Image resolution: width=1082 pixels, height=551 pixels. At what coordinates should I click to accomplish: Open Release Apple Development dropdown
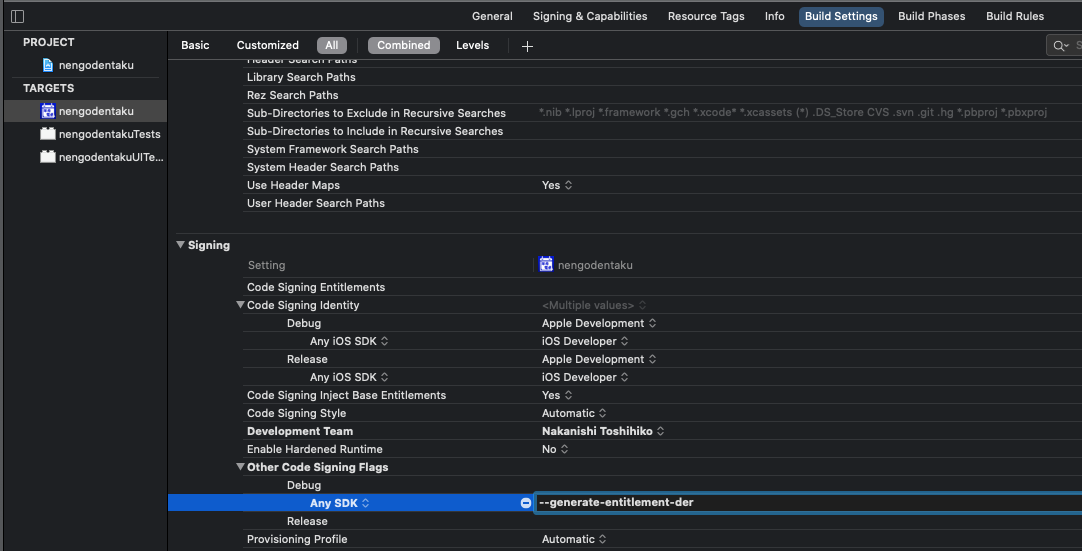[x=599, y=359]
